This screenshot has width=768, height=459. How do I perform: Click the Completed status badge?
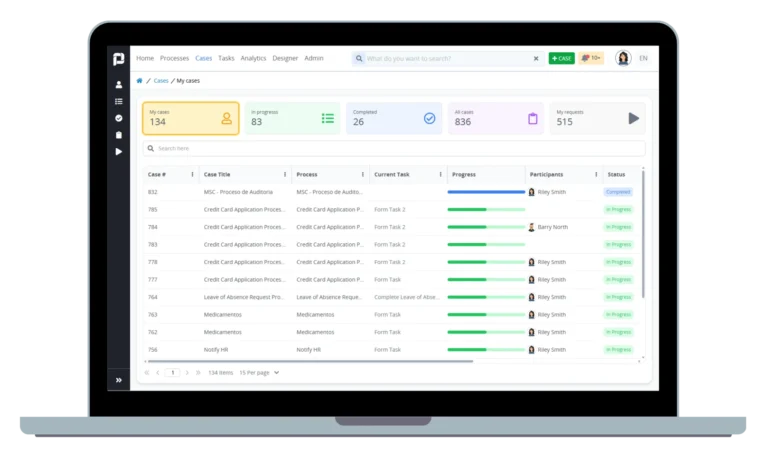pos(618,192)
